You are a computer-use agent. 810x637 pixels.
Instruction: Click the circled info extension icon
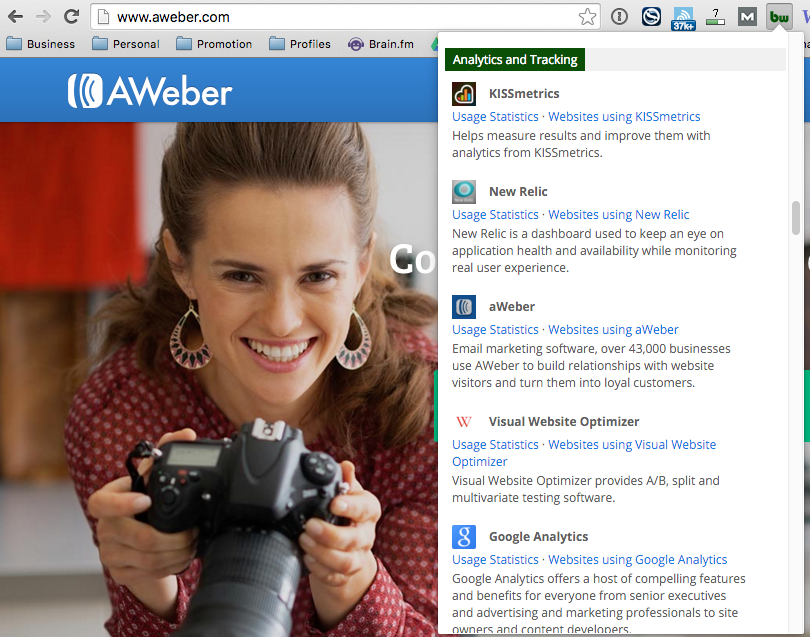pos(619,17)
